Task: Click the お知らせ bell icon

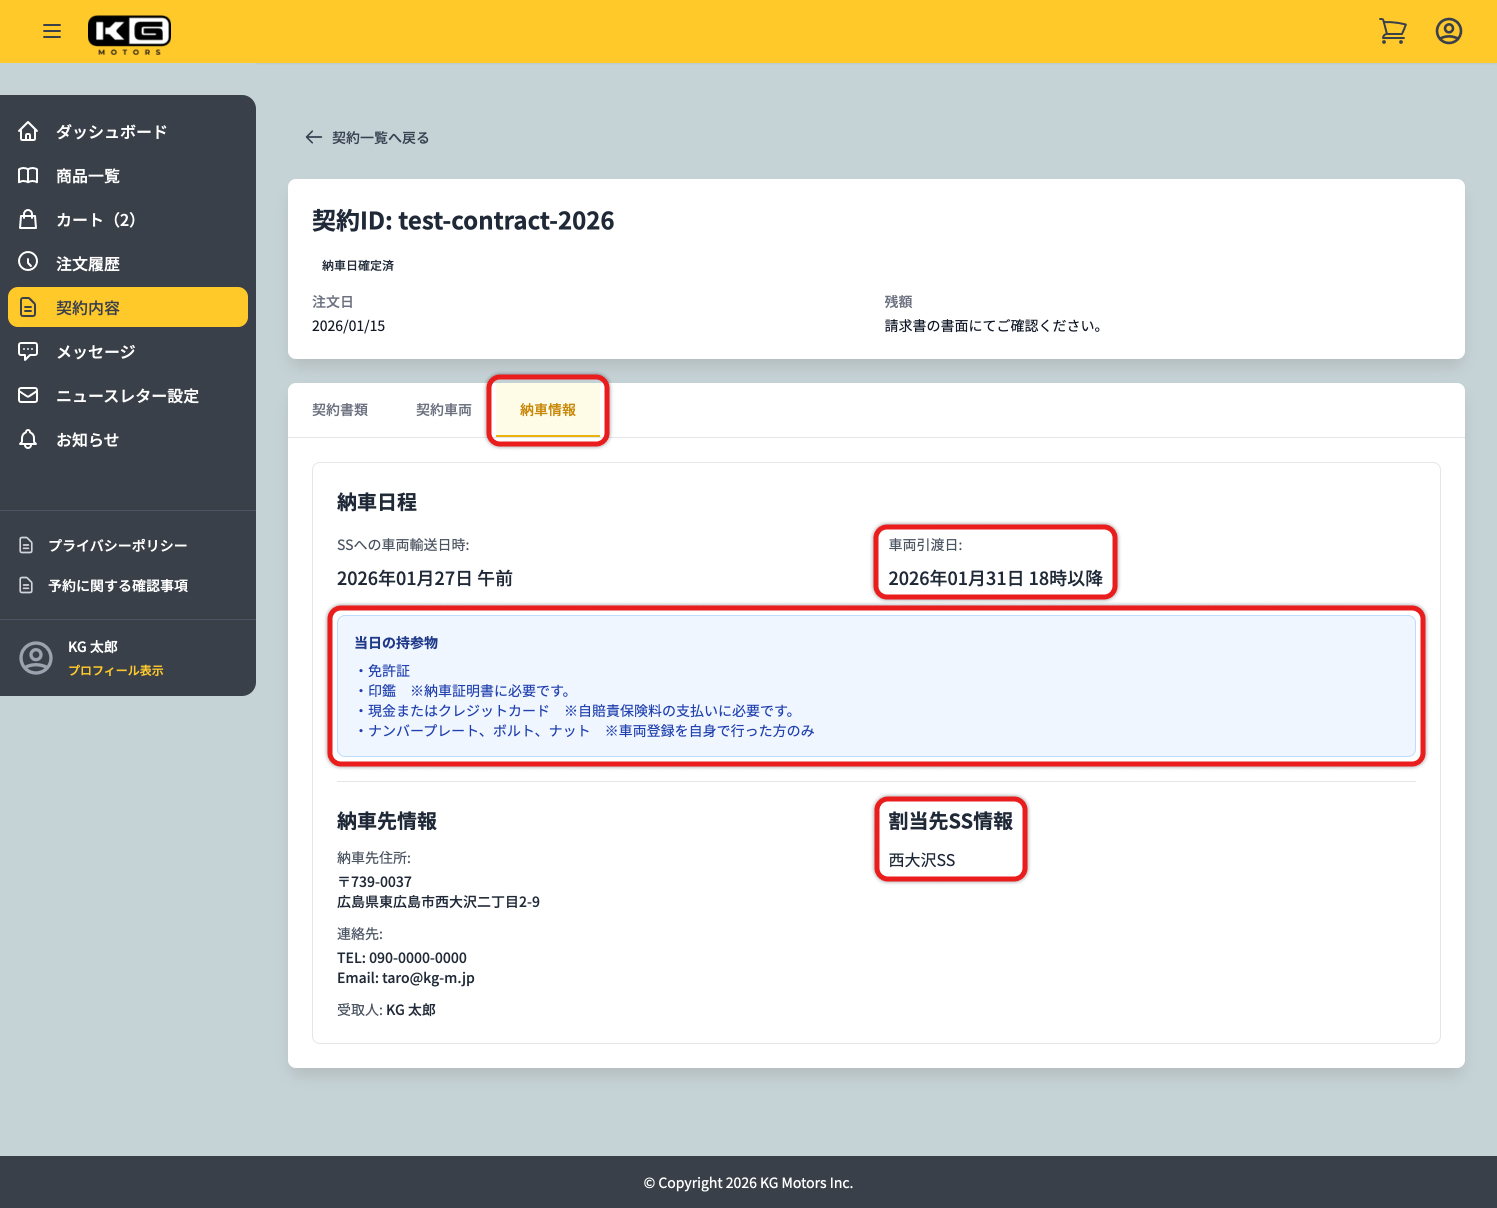Action: [28, 439]
